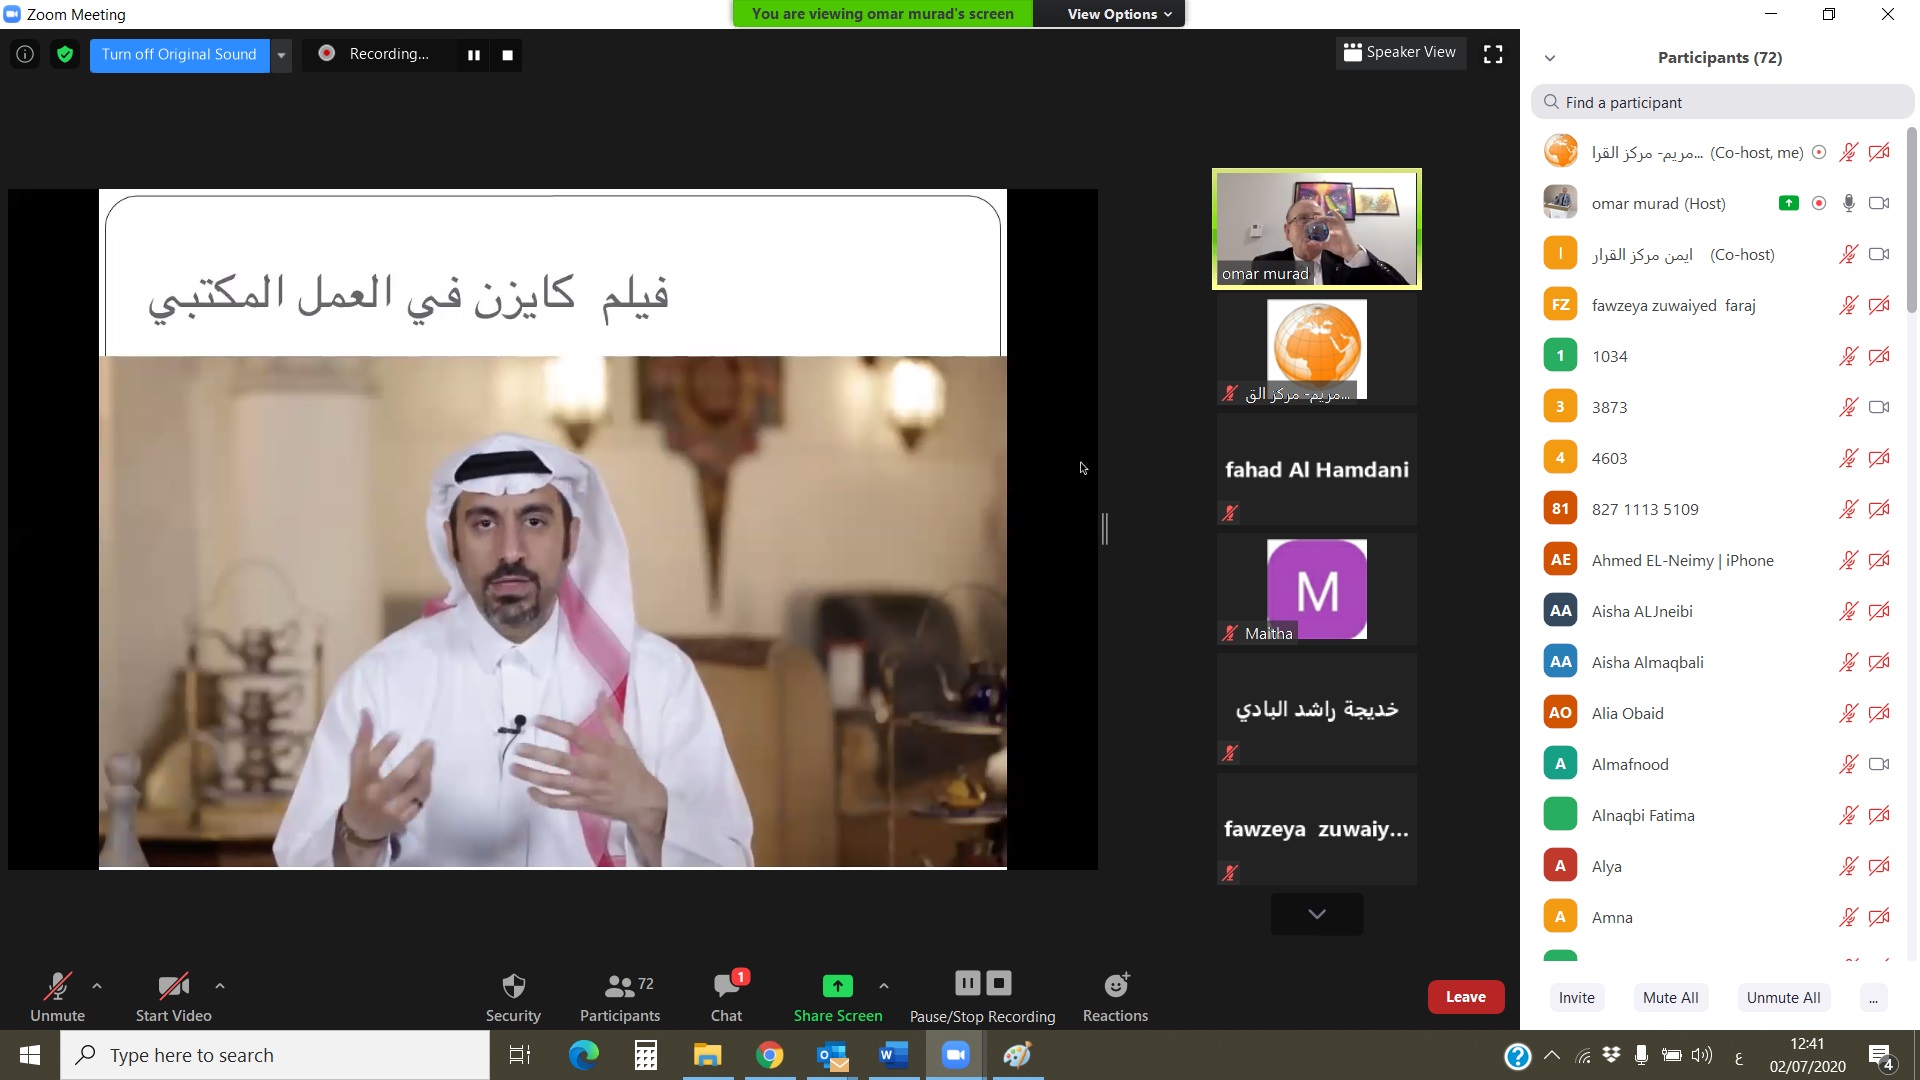Show more participant video thumbnails below
Viewport: 1920px width, 1080px height.
tap(1316, 914)
